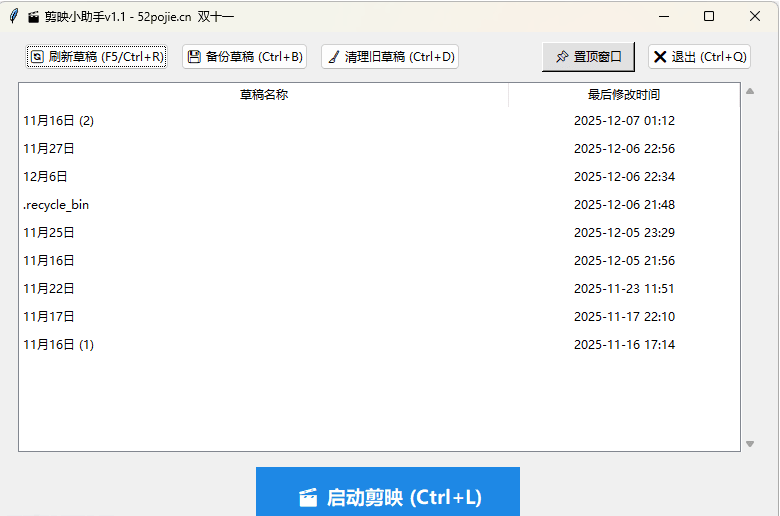The height and width of the screenshot is (516, 780).
Task: Select the draft 11月16日 (1)
Action: pyautogui.click(x=379, y=344)
